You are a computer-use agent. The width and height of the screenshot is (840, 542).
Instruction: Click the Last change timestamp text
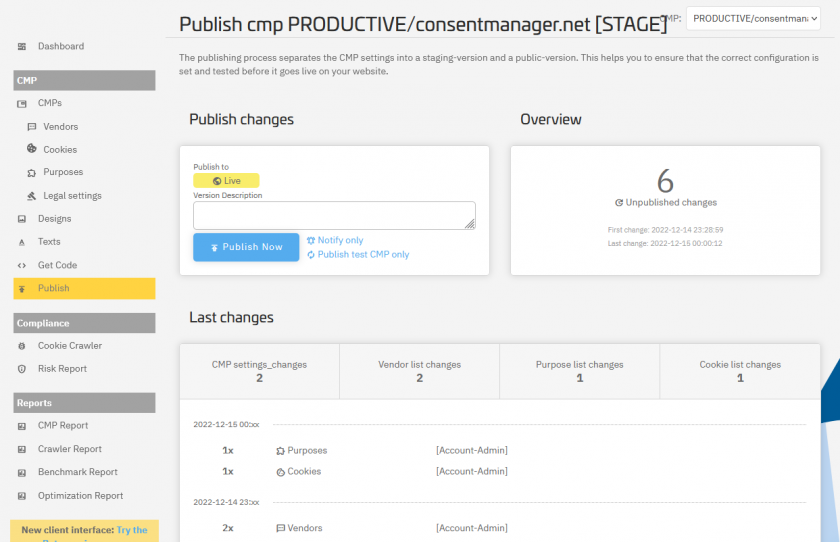(x=665, y=244)
